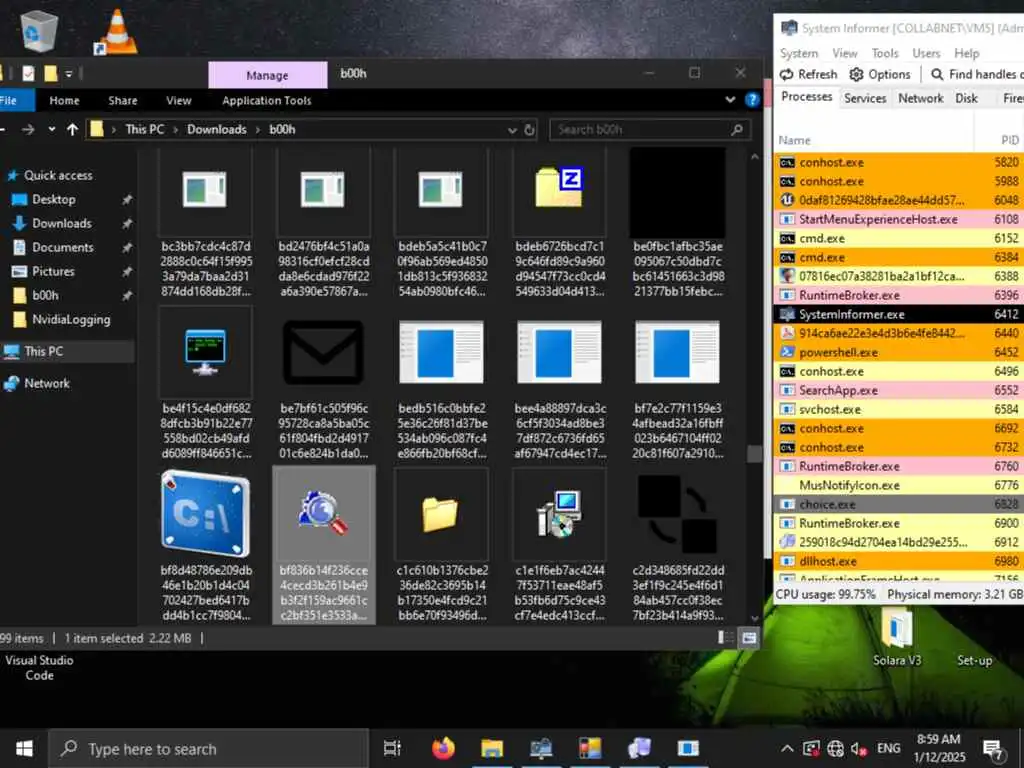This screenshot has height=768, width=1024.
Task: Click Find handles in System Informer
Action: point(977,74)
